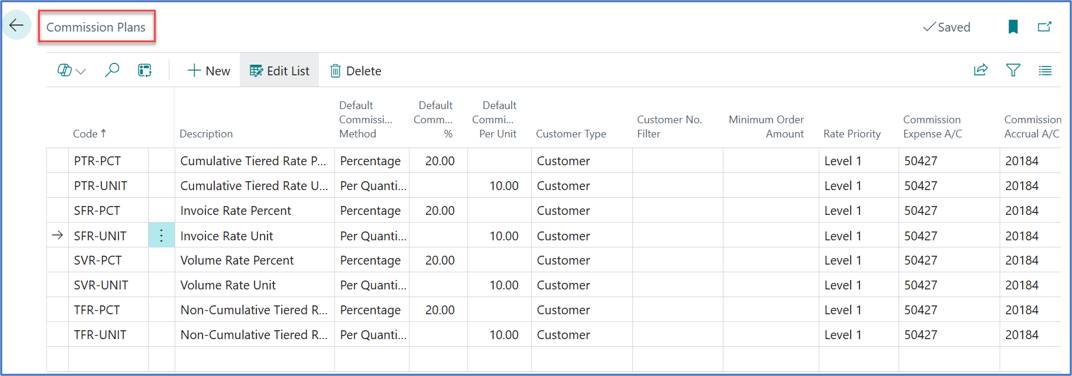Toggle Edit List mode

[x=280, y=71]
